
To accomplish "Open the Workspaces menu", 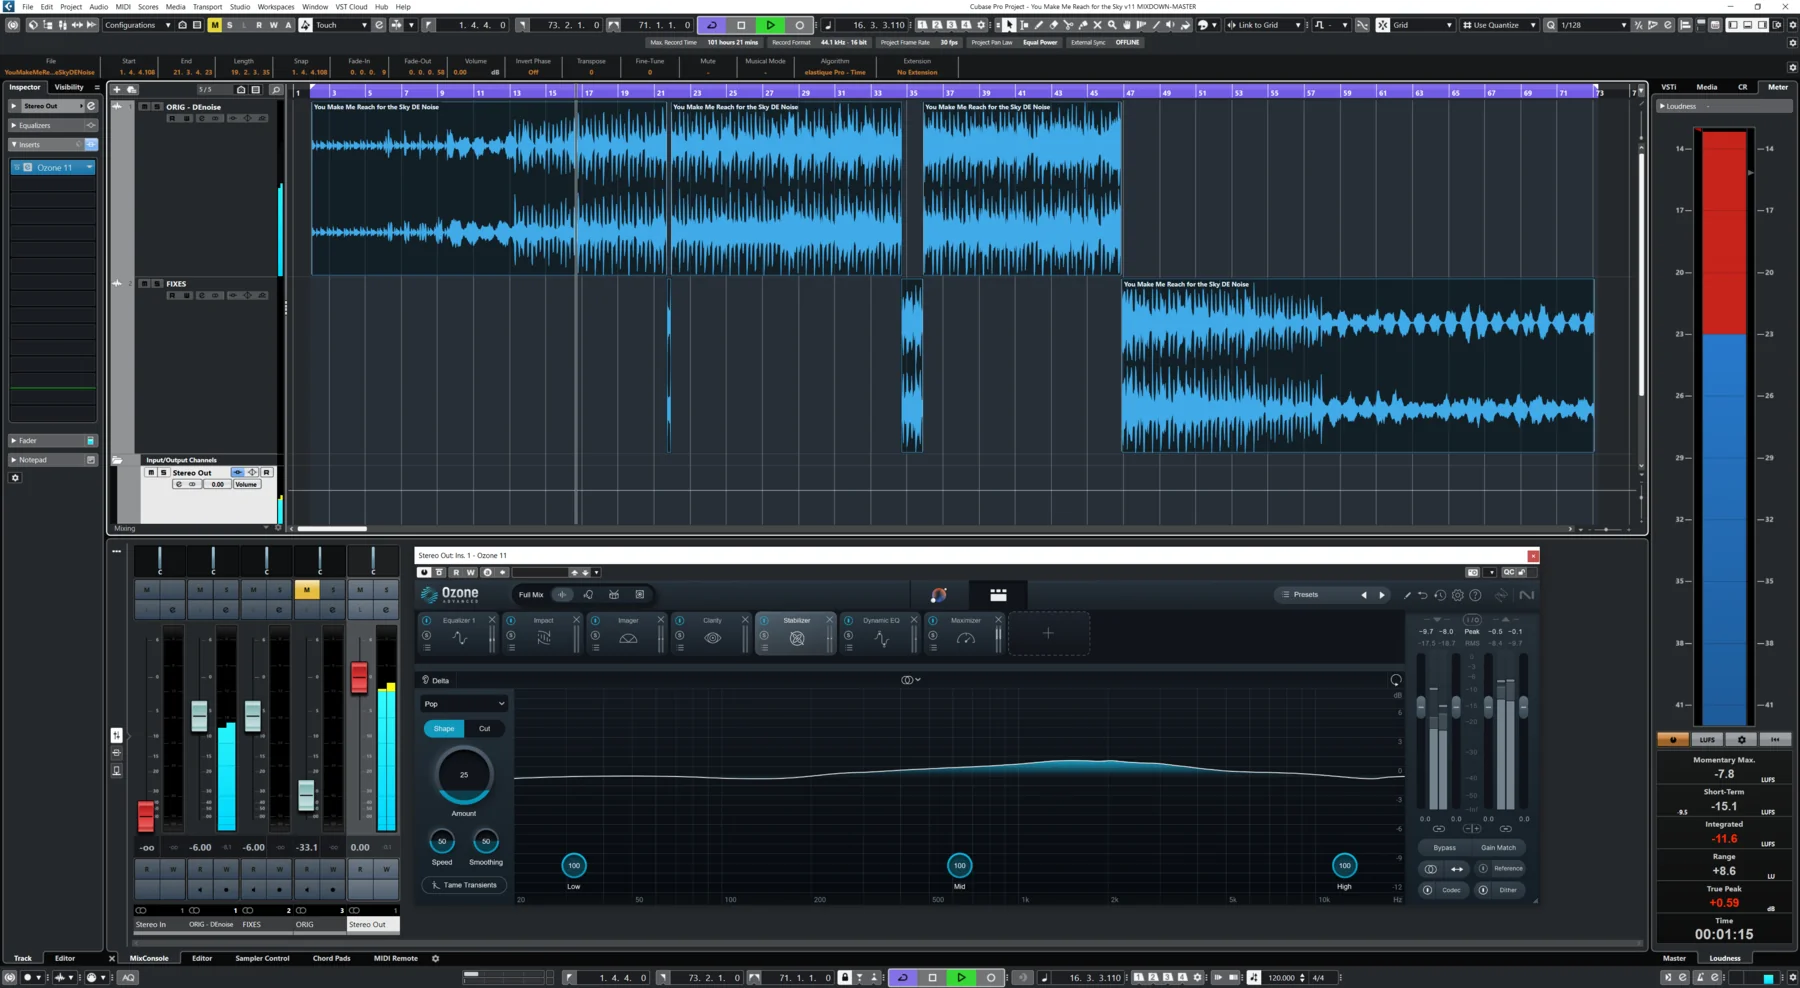I will (276, 6).
